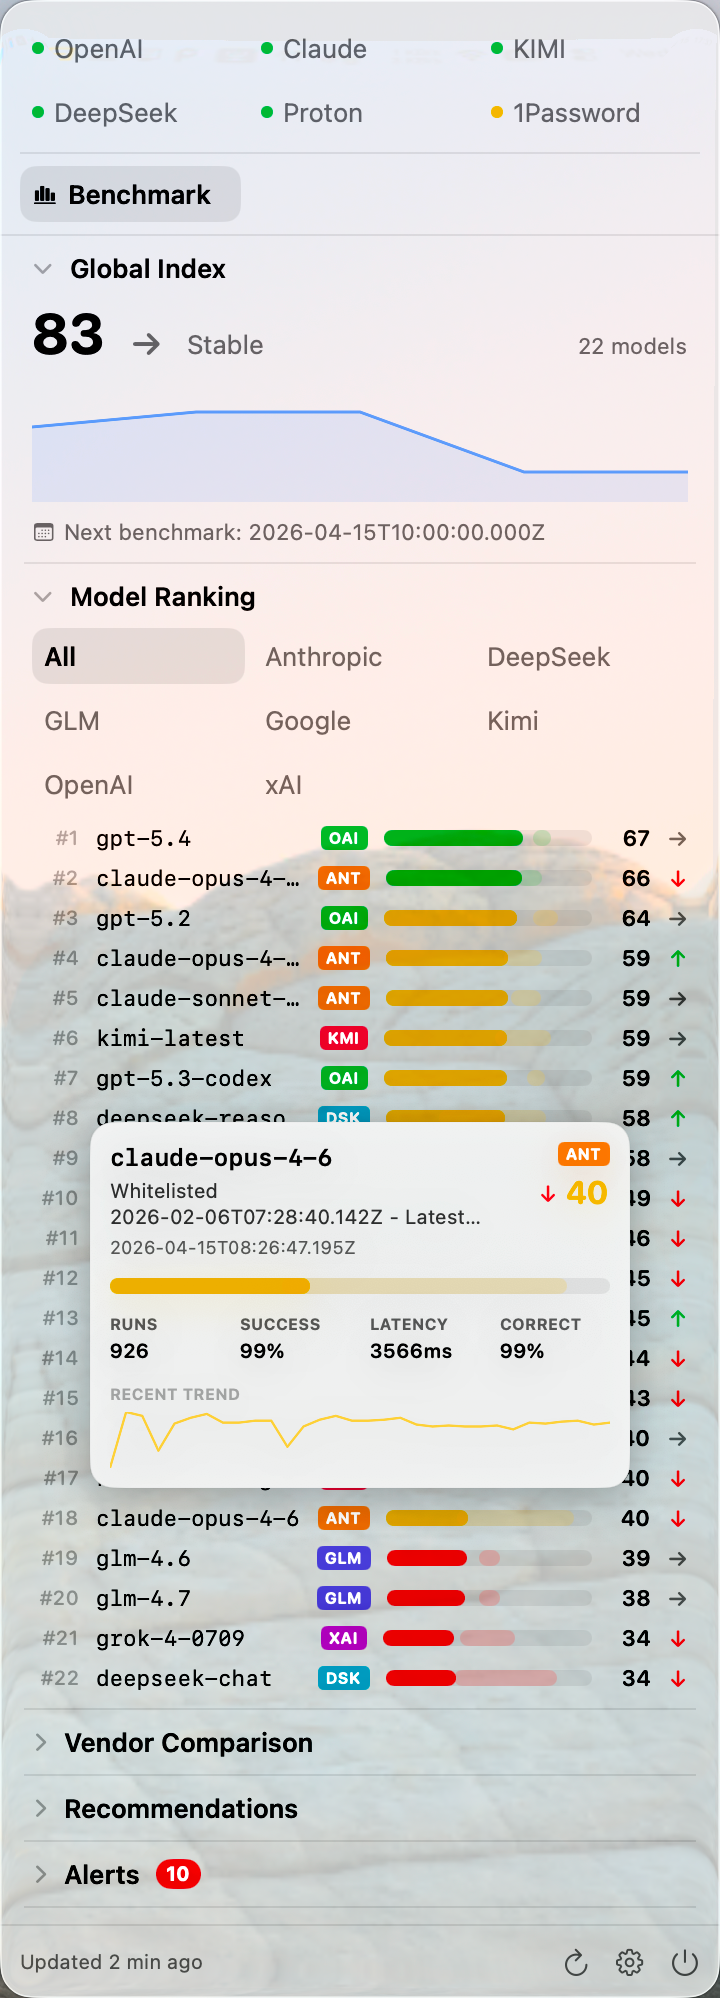Collapse the Global Index section

(x=42, y=268)
